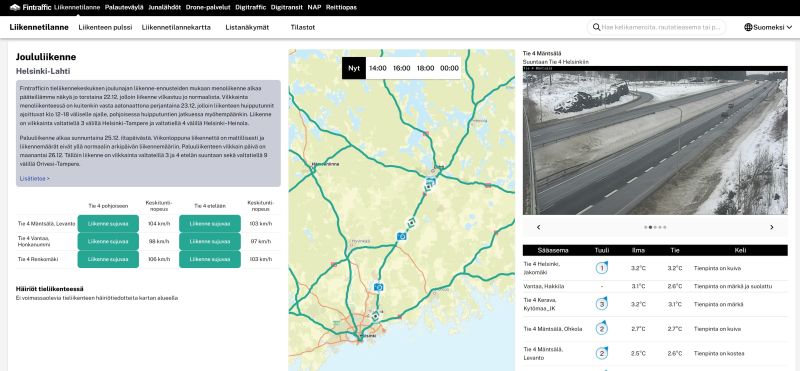The image size is (800, 371).
Task: Click the wind icon for Jakomäki station
Action: 602,267
